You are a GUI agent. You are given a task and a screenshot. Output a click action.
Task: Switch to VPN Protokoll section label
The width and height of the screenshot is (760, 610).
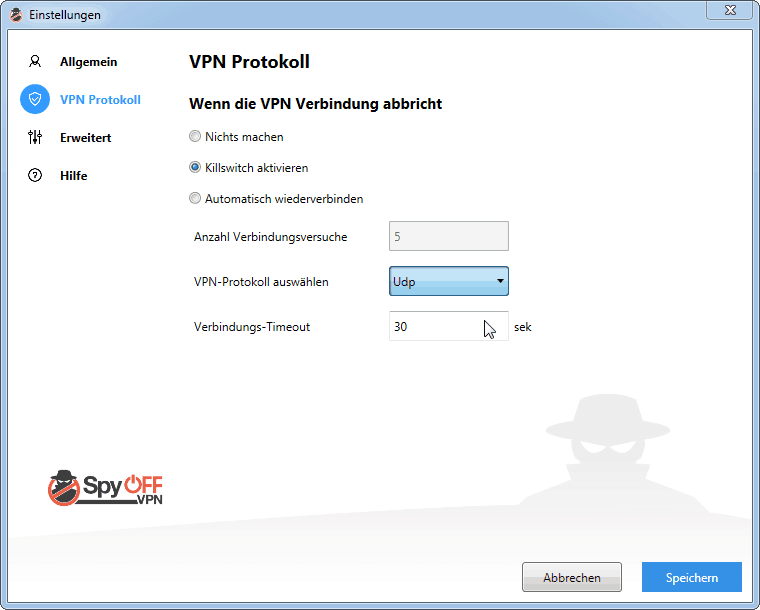point(100,100)
